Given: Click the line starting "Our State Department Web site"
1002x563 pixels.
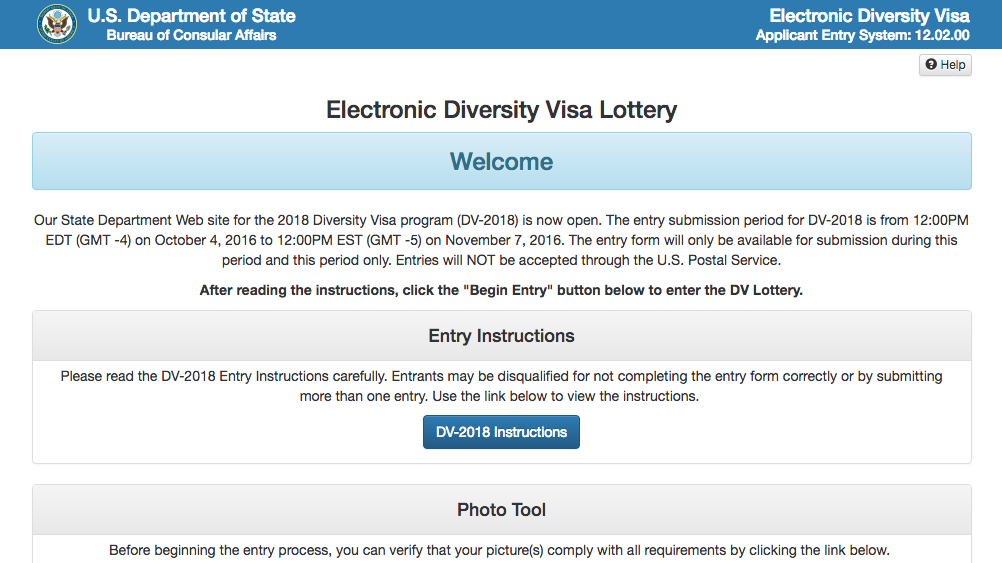Looking at the screenshot, I should pyautogui.click(x=501, y=220).
